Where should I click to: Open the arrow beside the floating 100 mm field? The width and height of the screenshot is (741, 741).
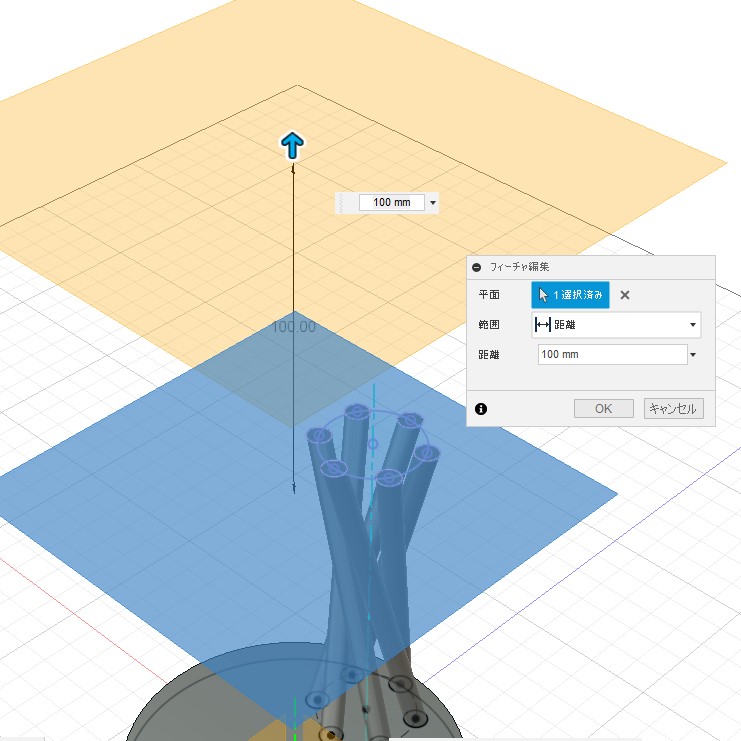click(433, 203)
